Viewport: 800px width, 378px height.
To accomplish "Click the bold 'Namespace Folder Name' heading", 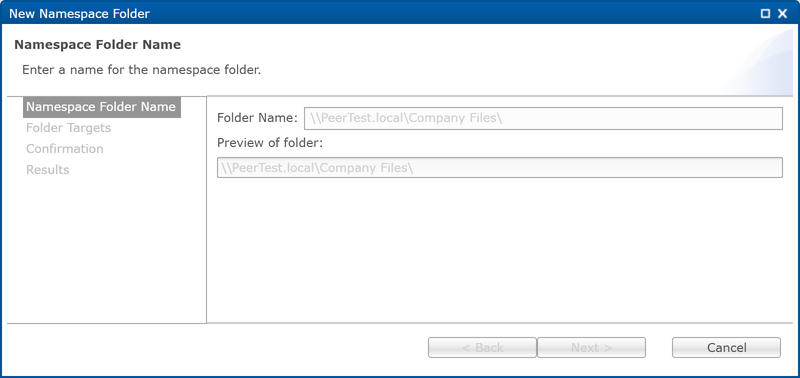I will coord(97,45).
